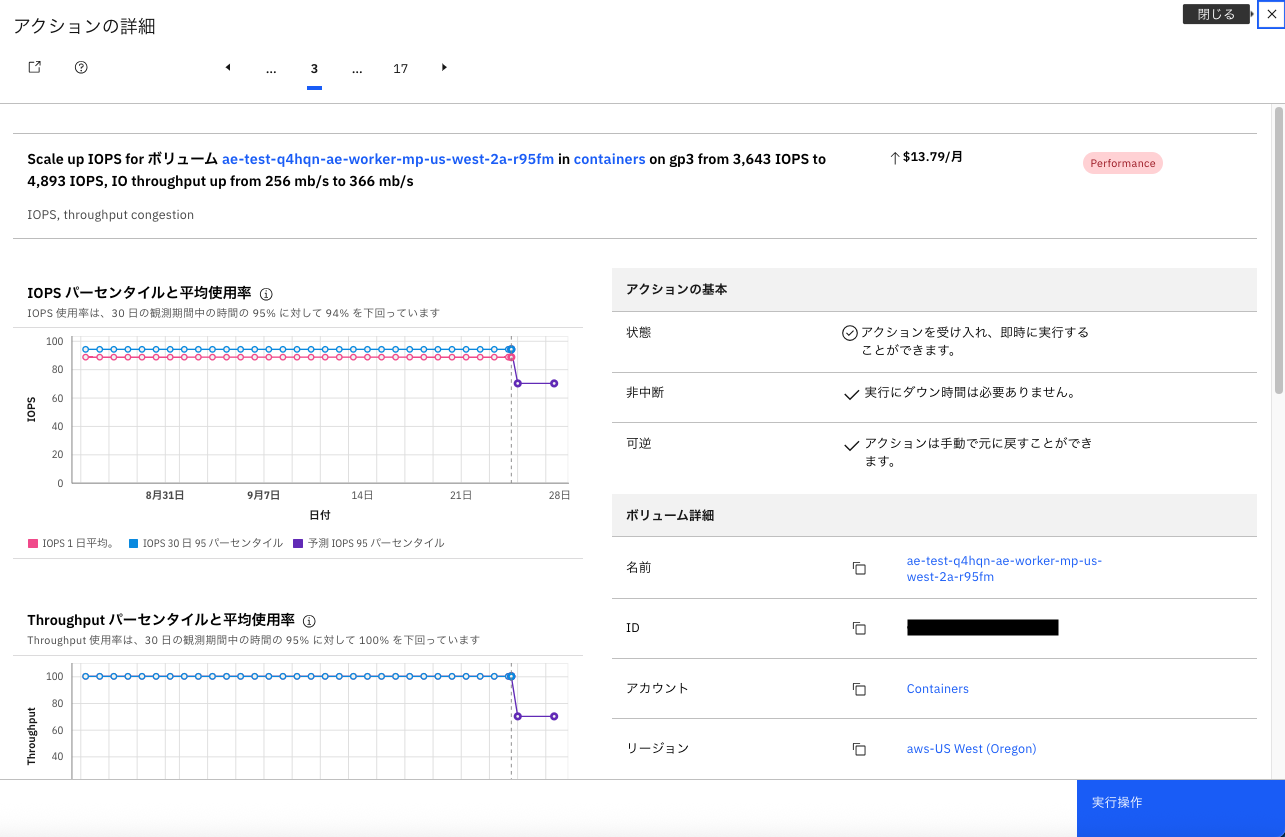Copy the region value
This screenshot has width=1285, height=837.
[x=858, y=749]
